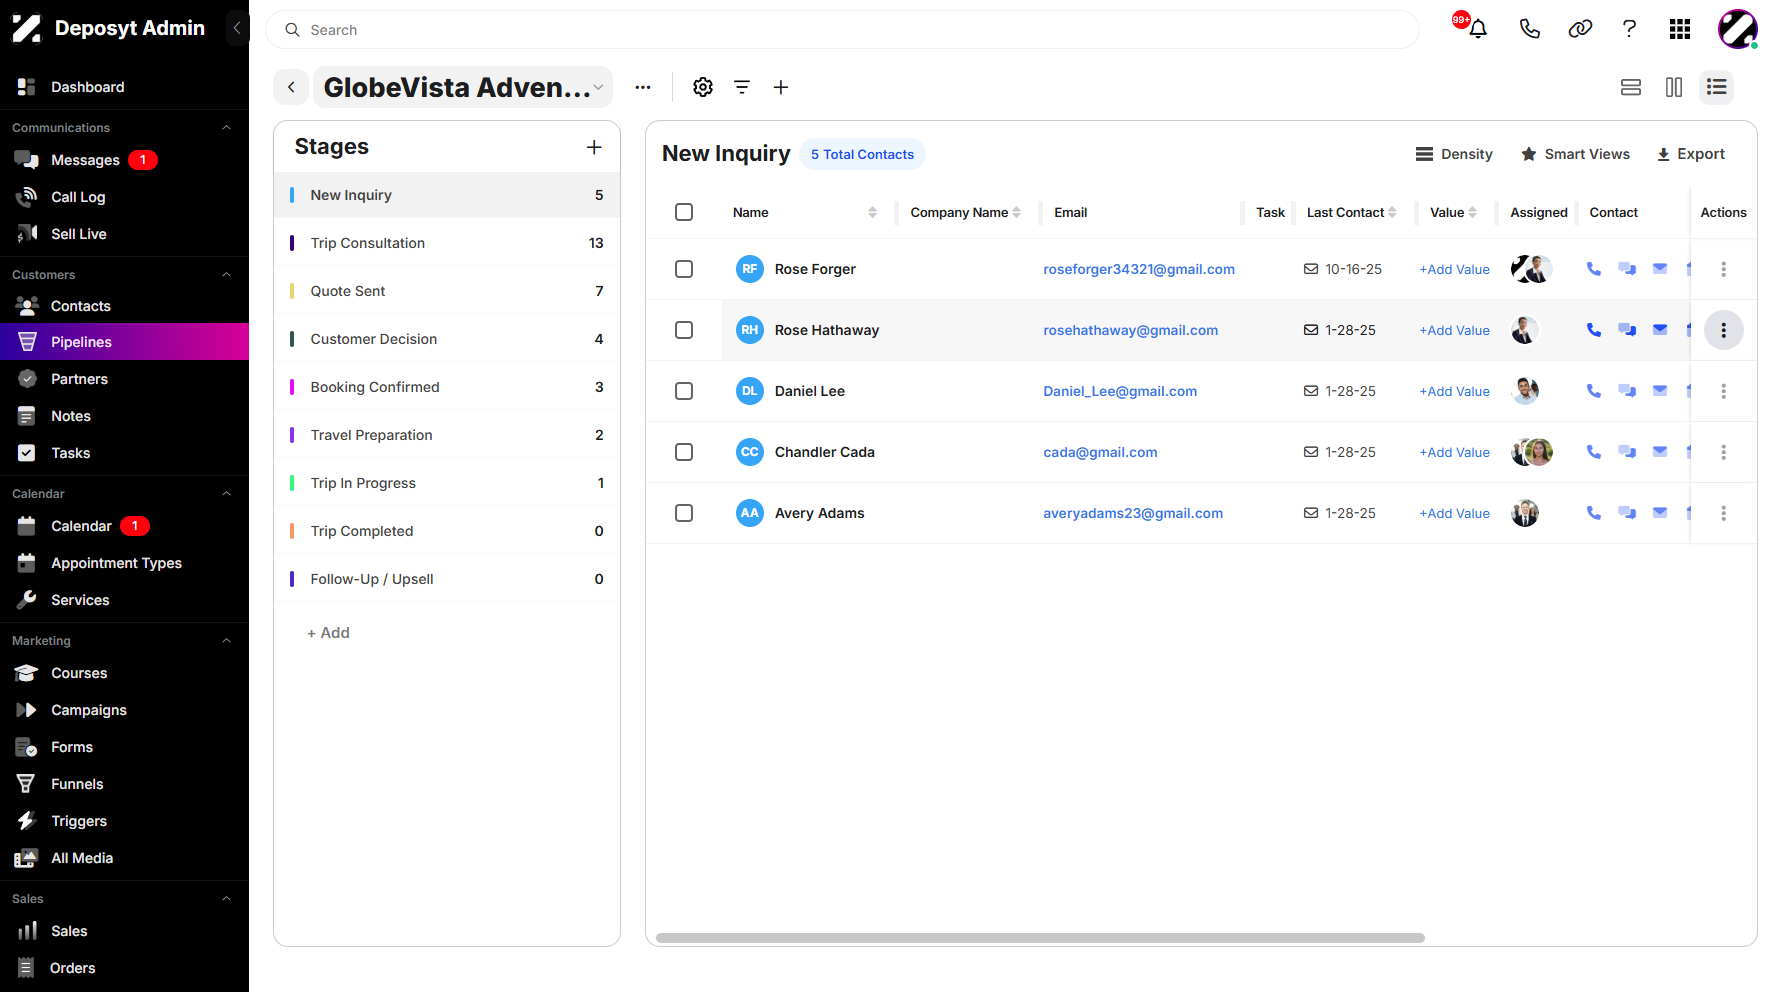The width and height of the screenshot is (1782, 992).
Task: Switch to the column board view icon
Action: coord(1674,87)
